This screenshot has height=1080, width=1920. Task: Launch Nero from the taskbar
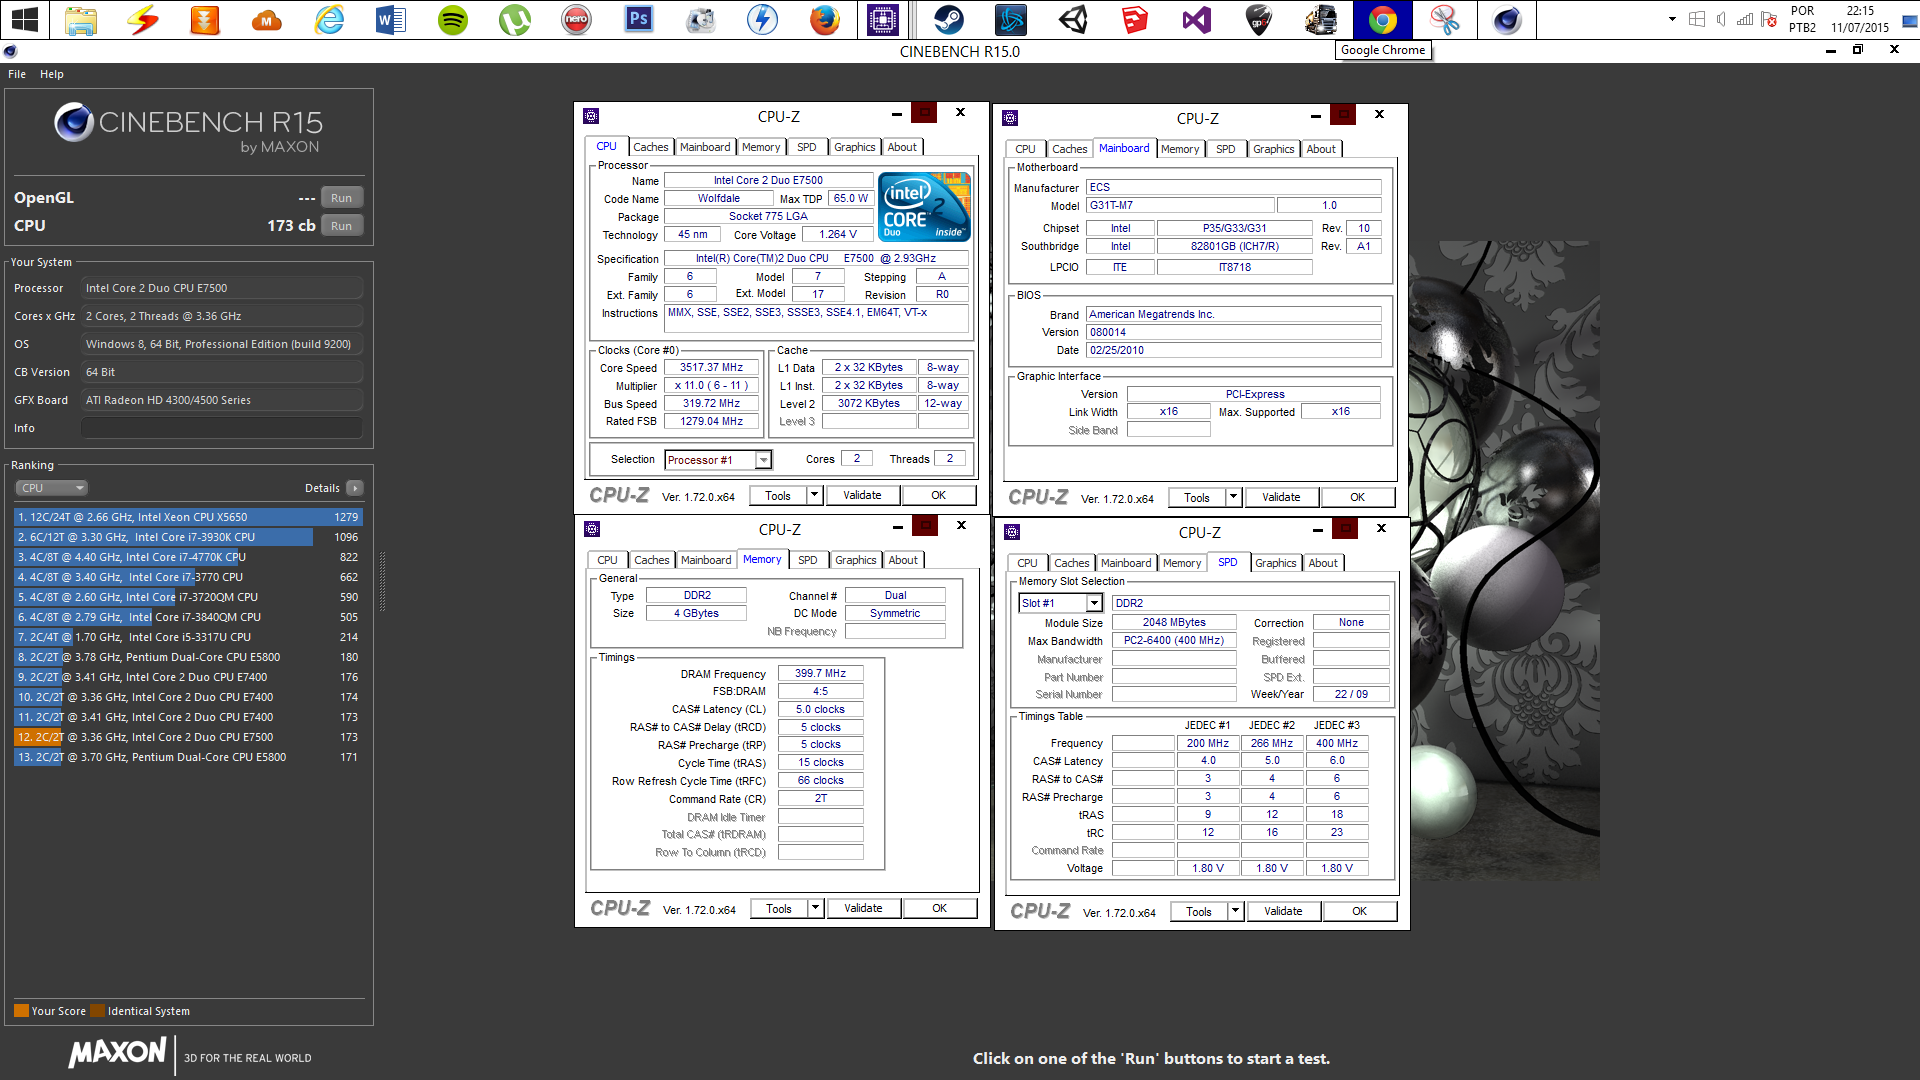click(577, 19)
